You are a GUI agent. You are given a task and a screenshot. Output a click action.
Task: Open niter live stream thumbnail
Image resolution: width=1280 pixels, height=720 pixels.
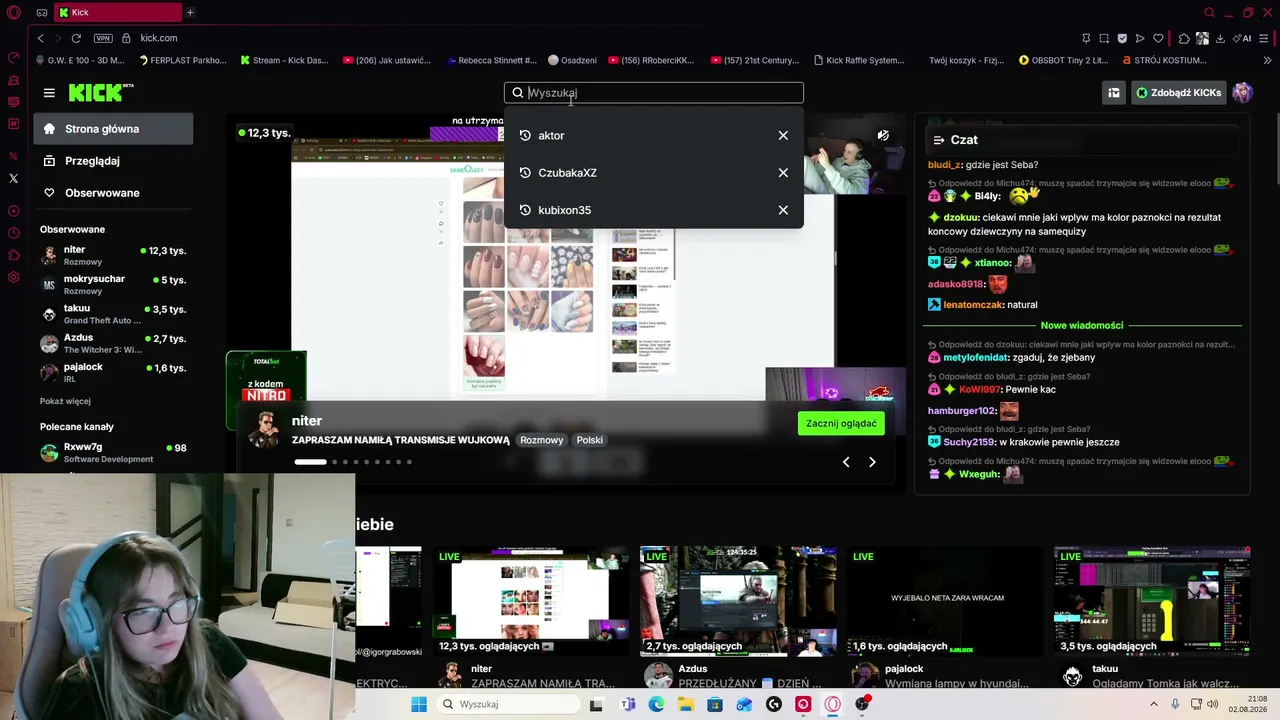click(531, 601)
